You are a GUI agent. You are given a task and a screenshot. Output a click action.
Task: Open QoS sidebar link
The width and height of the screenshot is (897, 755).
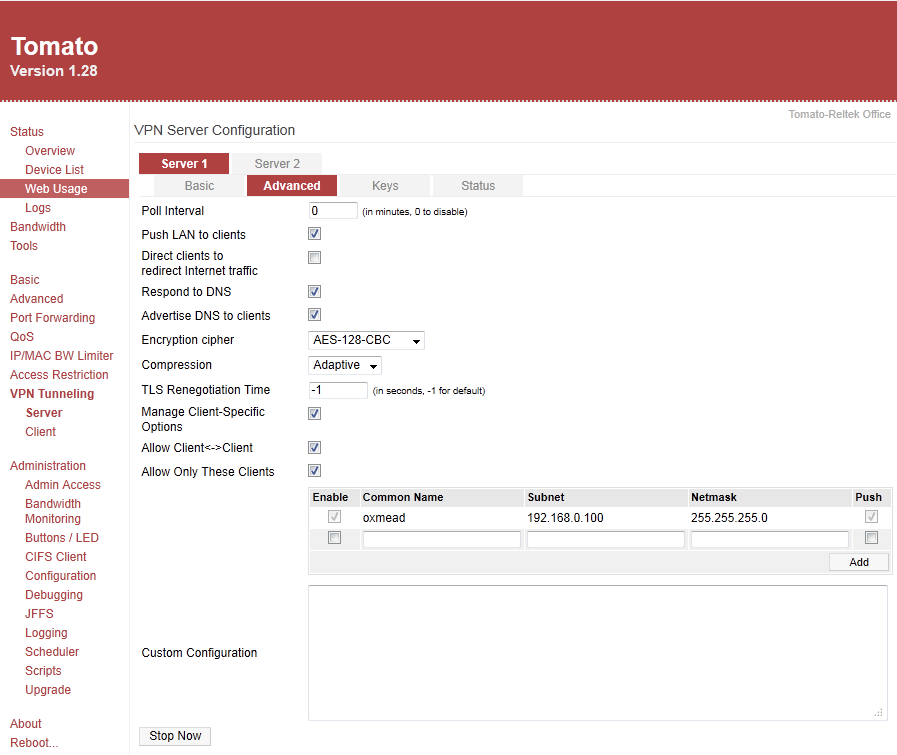(22, 336)
